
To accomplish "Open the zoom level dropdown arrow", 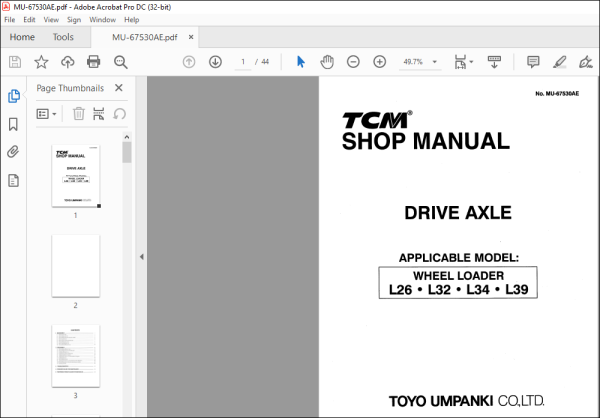I will click(435, 62).
